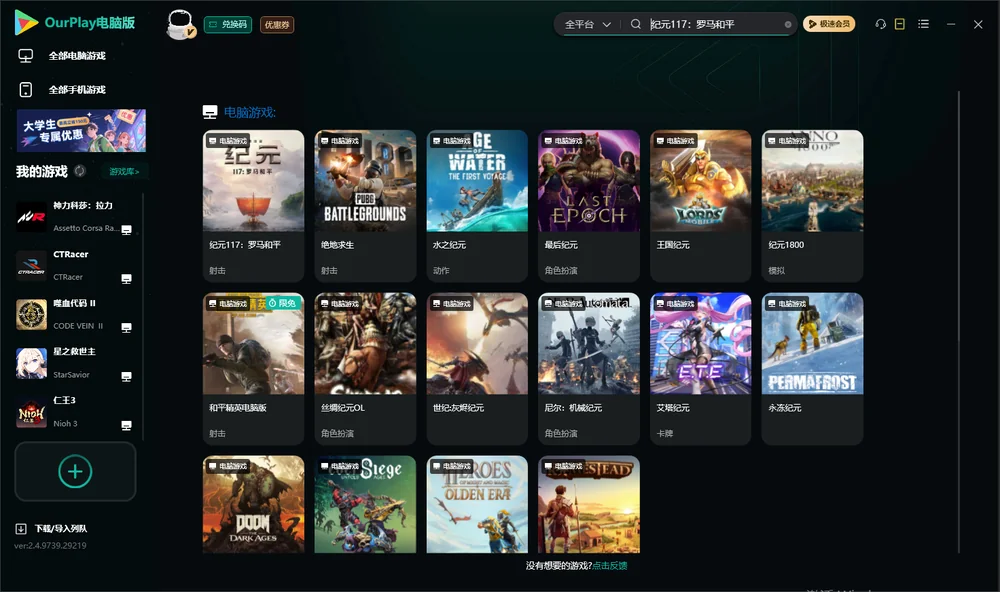The width and height of the screenshot is (1000, 592).
Task: Click the 射击 tag under 绝地求生
Action: coord(329,270)
